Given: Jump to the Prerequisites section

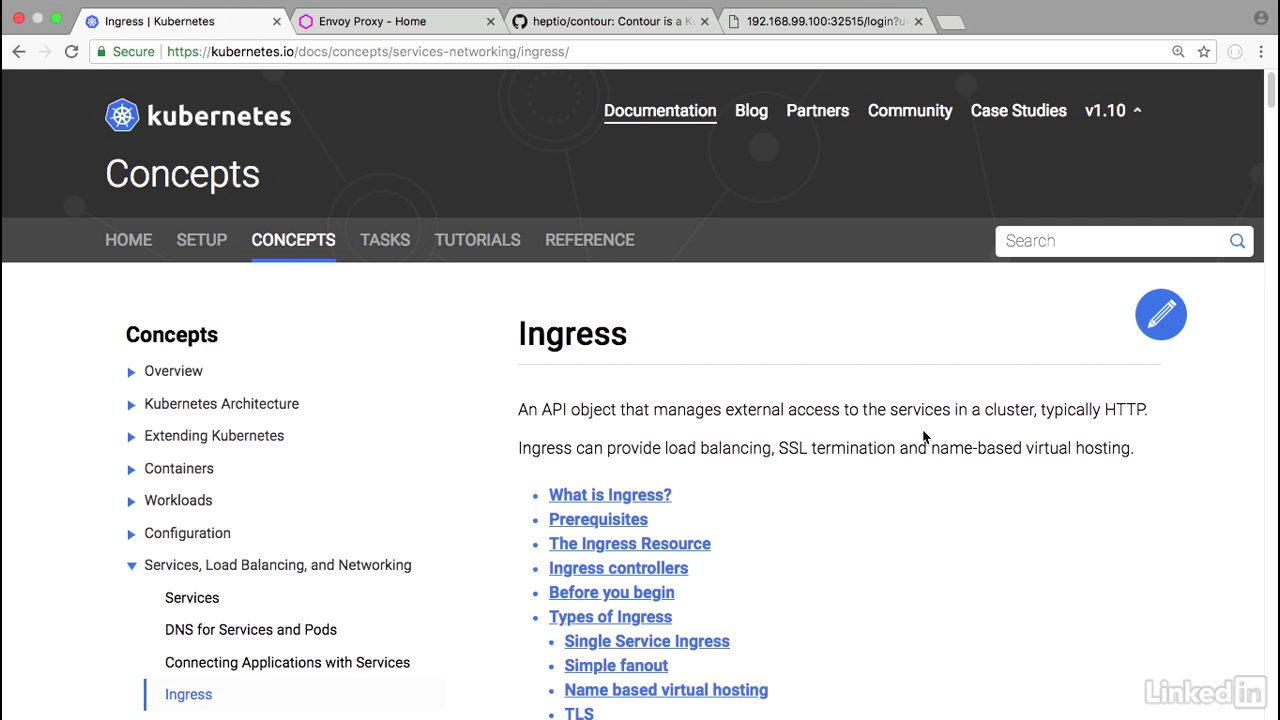Looking at the screenshot, I should tap(598, 520).
